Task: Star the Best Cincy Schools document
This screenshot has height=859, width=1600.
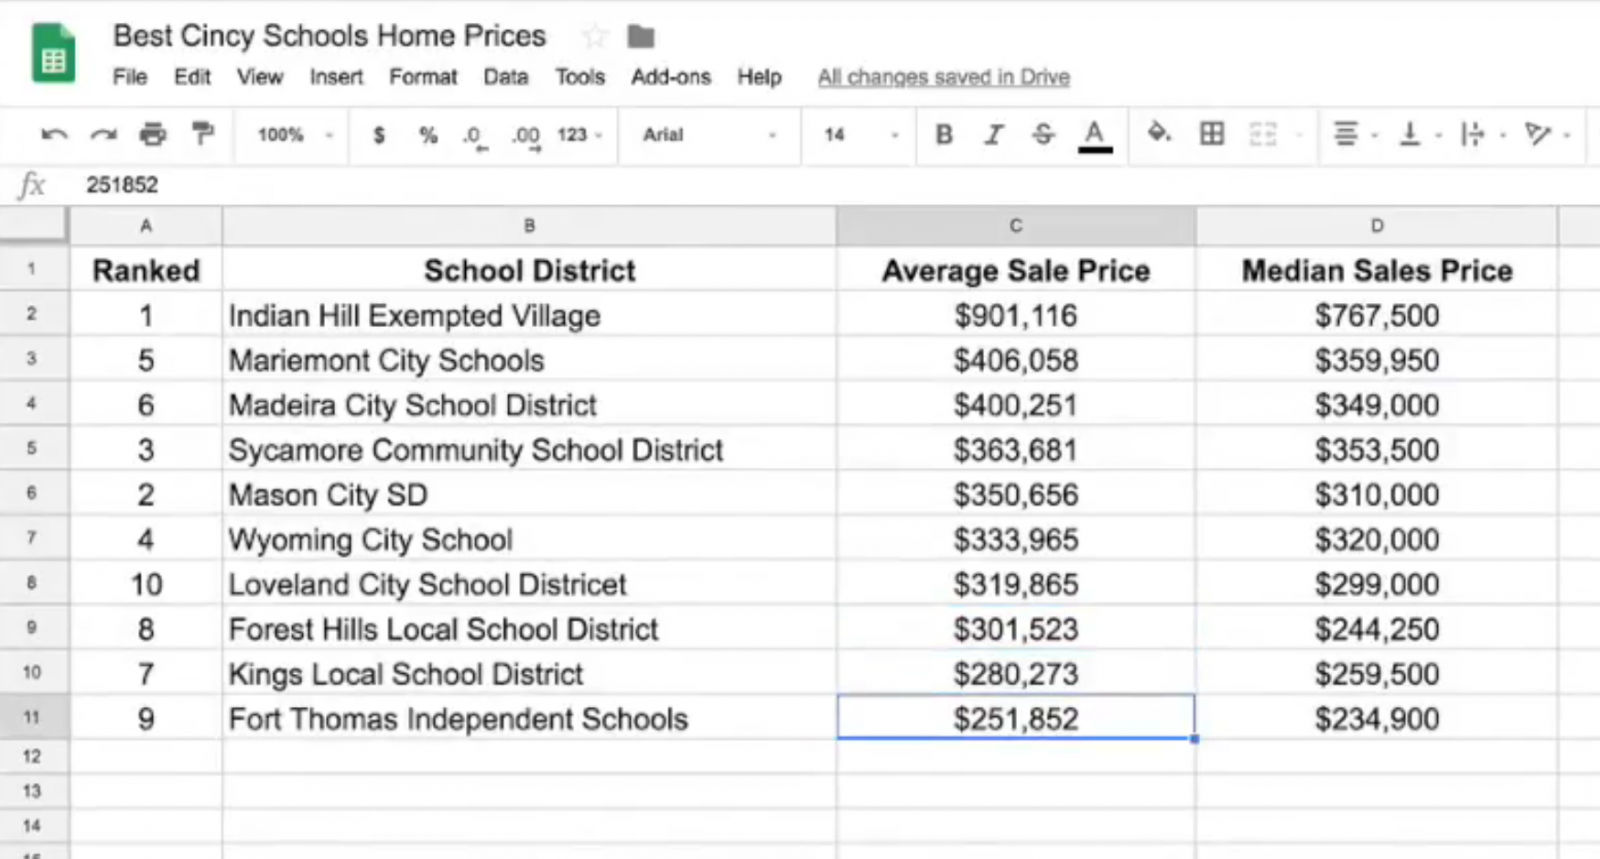Action: point(595,37)
